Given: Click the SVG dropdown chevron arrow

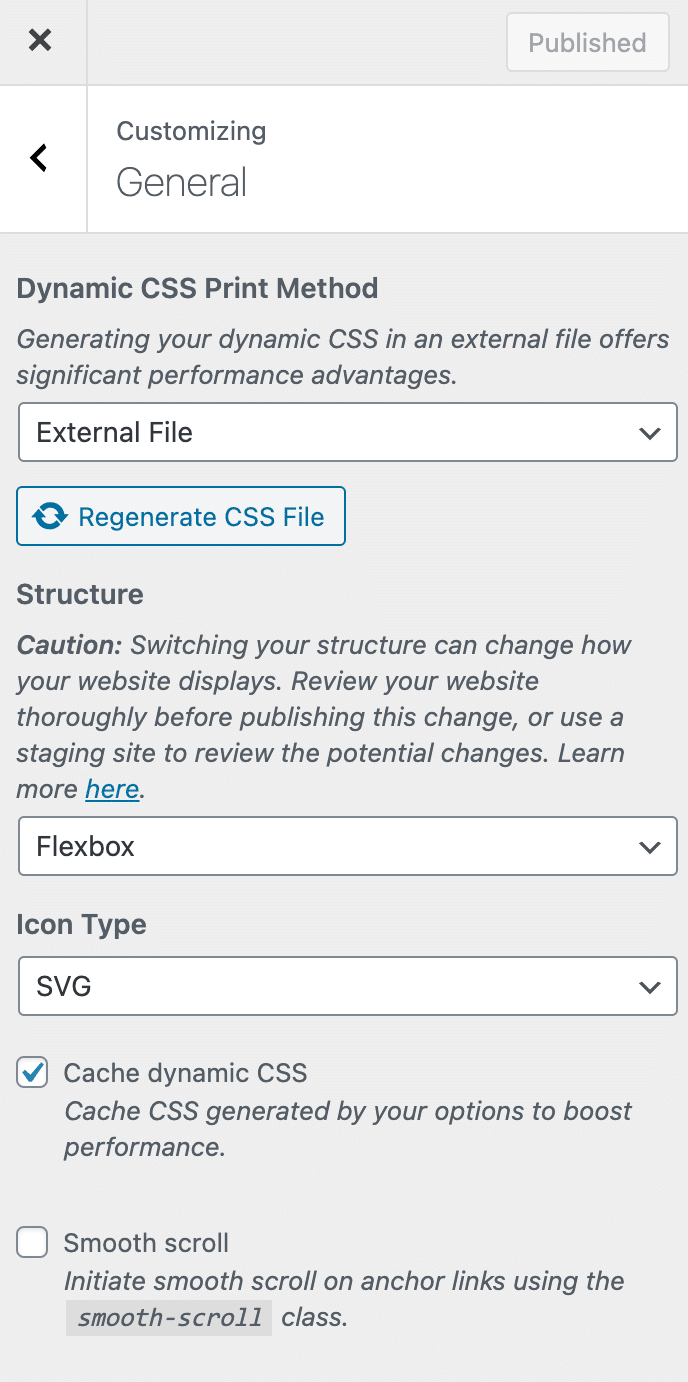Looking at the screenshot, I should click(x=650, y=987).
